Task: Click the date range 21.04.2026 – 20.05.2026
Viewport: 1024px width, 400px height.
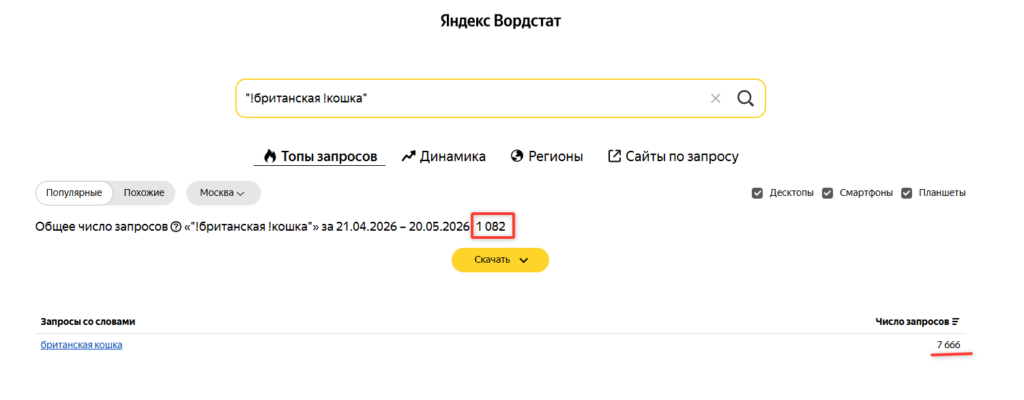Action: tap(402, 227)
